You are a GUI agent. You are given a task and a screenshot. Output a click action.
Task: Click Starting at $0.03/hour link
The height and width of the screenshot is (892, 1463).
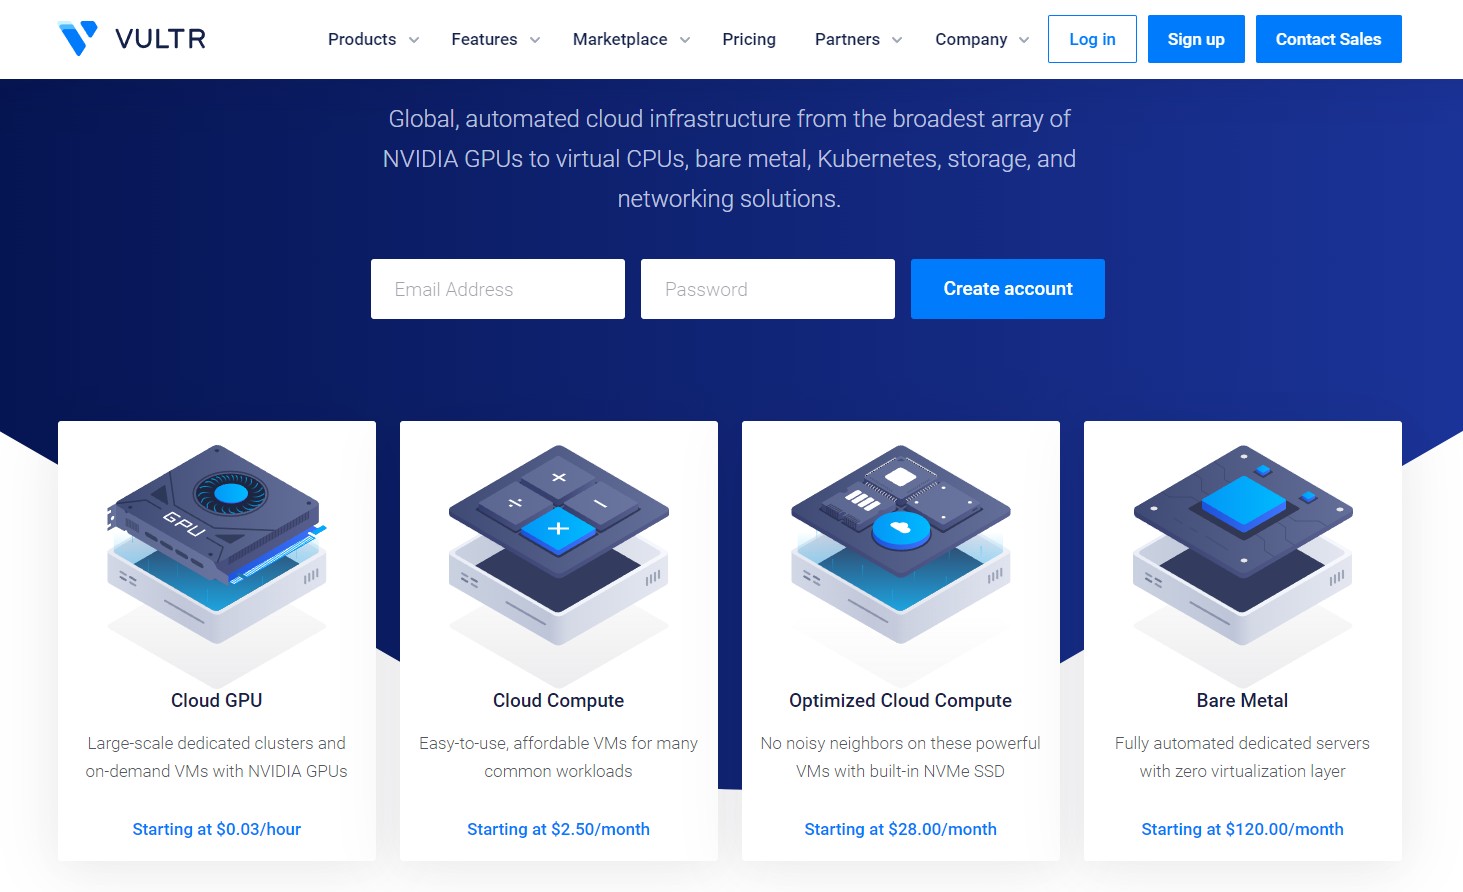pos(217,829)
